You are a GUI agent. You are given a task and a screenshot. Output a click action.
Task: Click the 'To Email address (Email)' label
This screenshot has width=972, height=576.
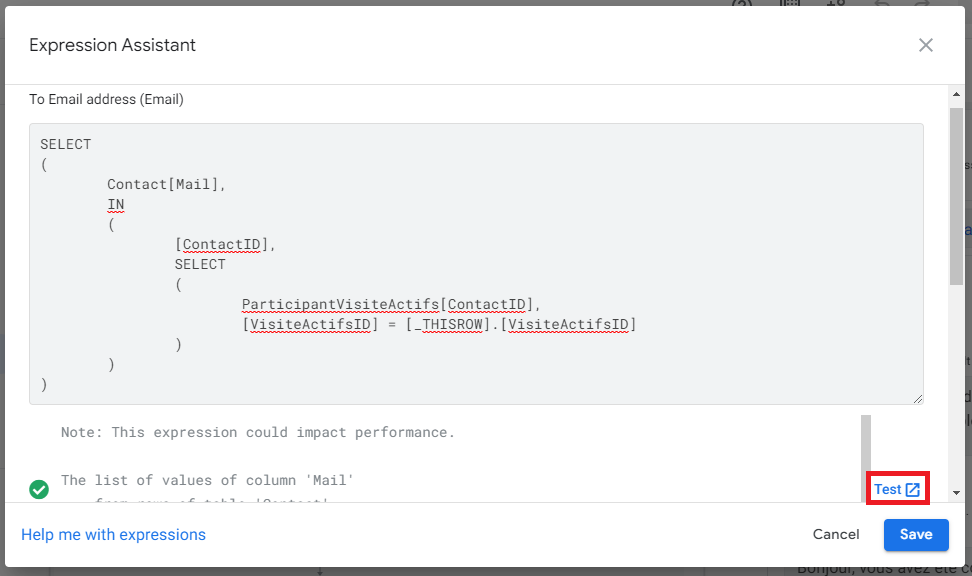[x=106, y=99]
